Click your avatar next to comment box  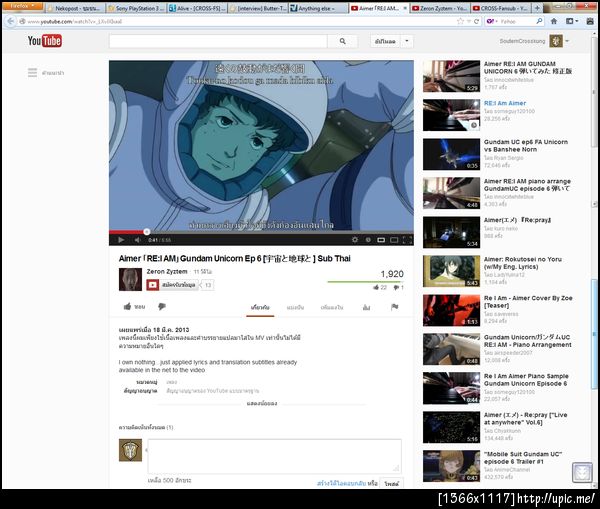(130, 450)
